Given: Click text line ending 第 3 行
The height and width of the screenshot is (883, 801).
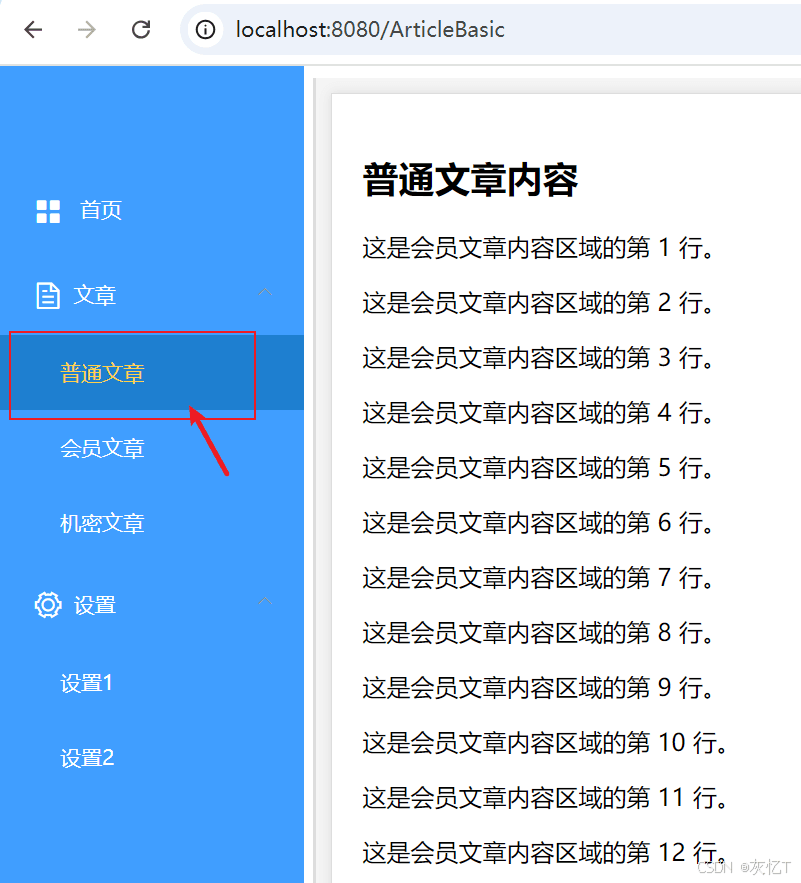Looking at the screenshot, I should (538, 358).
